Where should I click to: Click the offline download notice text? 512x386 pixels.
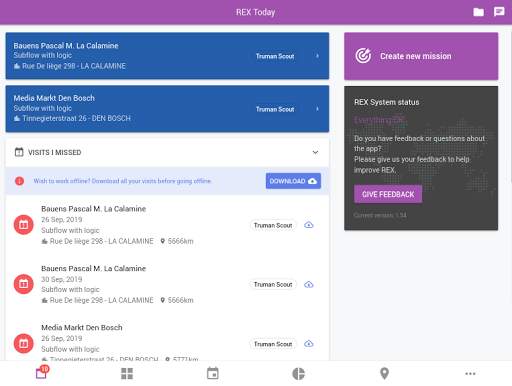click(x=122, y=181)
